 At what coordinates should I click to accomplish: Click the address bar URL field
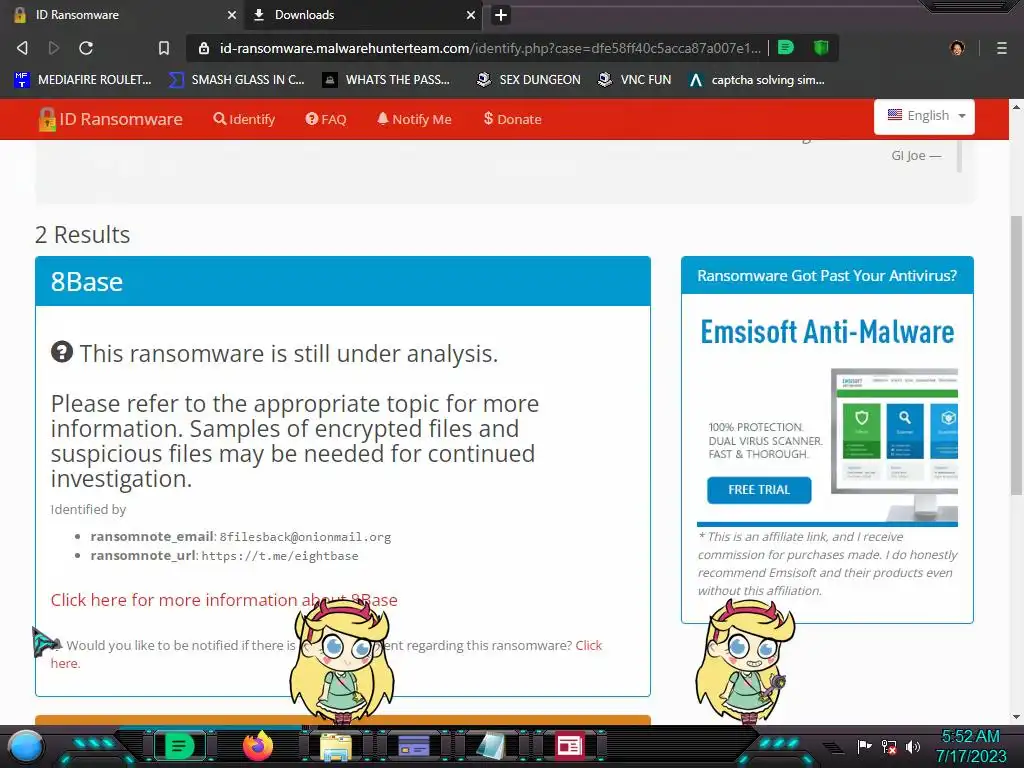[490, 48]
